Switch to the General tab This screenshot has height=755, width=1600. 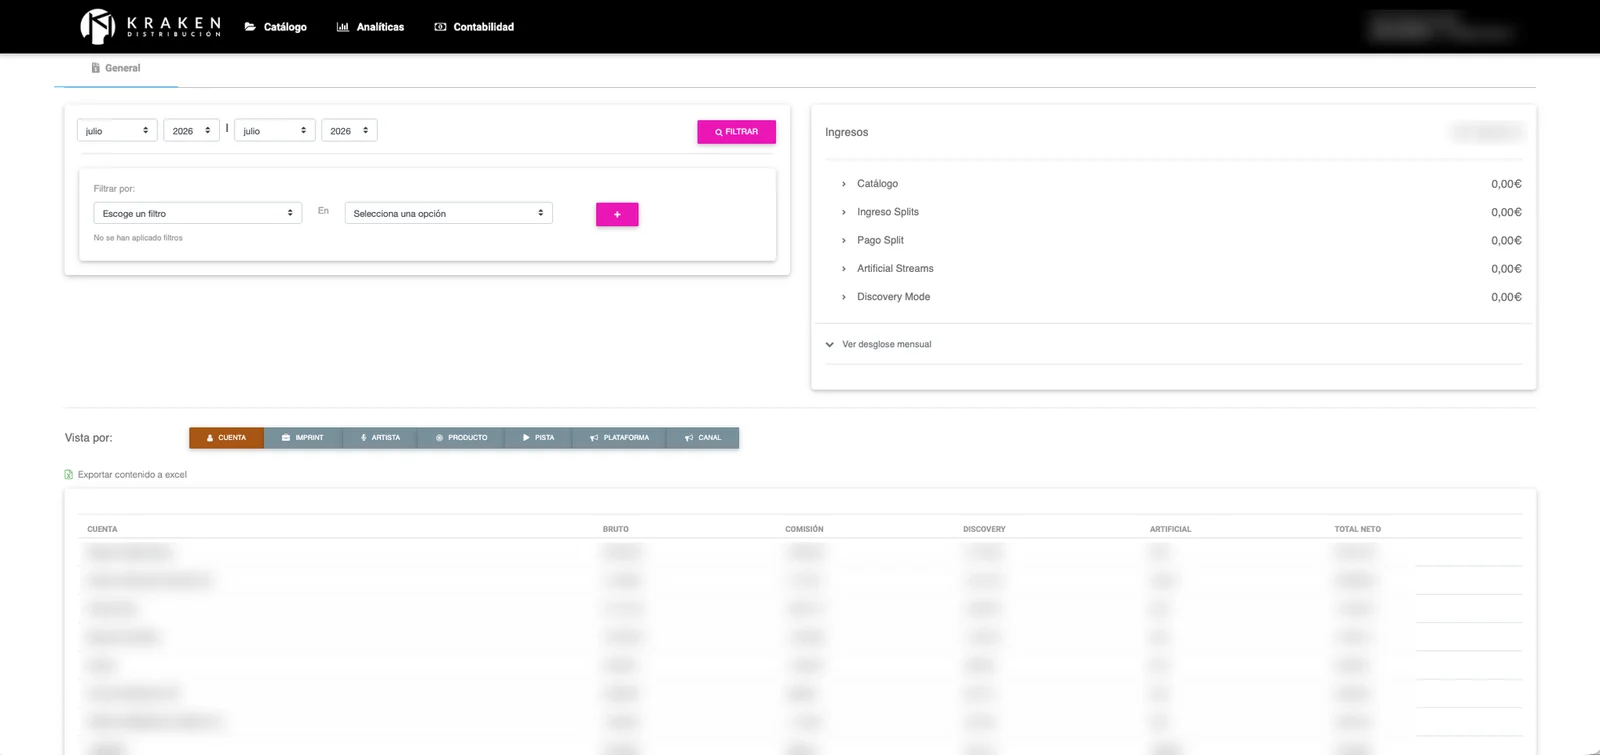[116, 68]
